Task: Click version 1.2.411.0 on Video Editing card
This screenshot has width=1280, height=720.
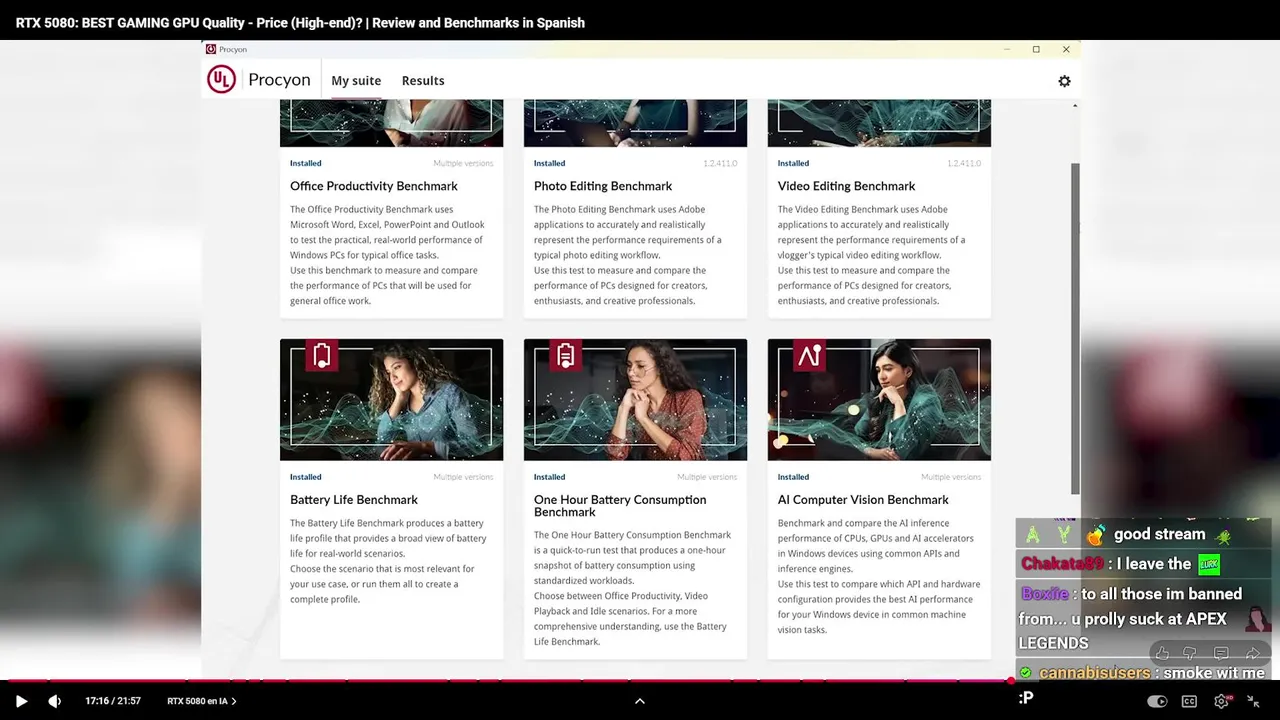Action: pos(964,163)
